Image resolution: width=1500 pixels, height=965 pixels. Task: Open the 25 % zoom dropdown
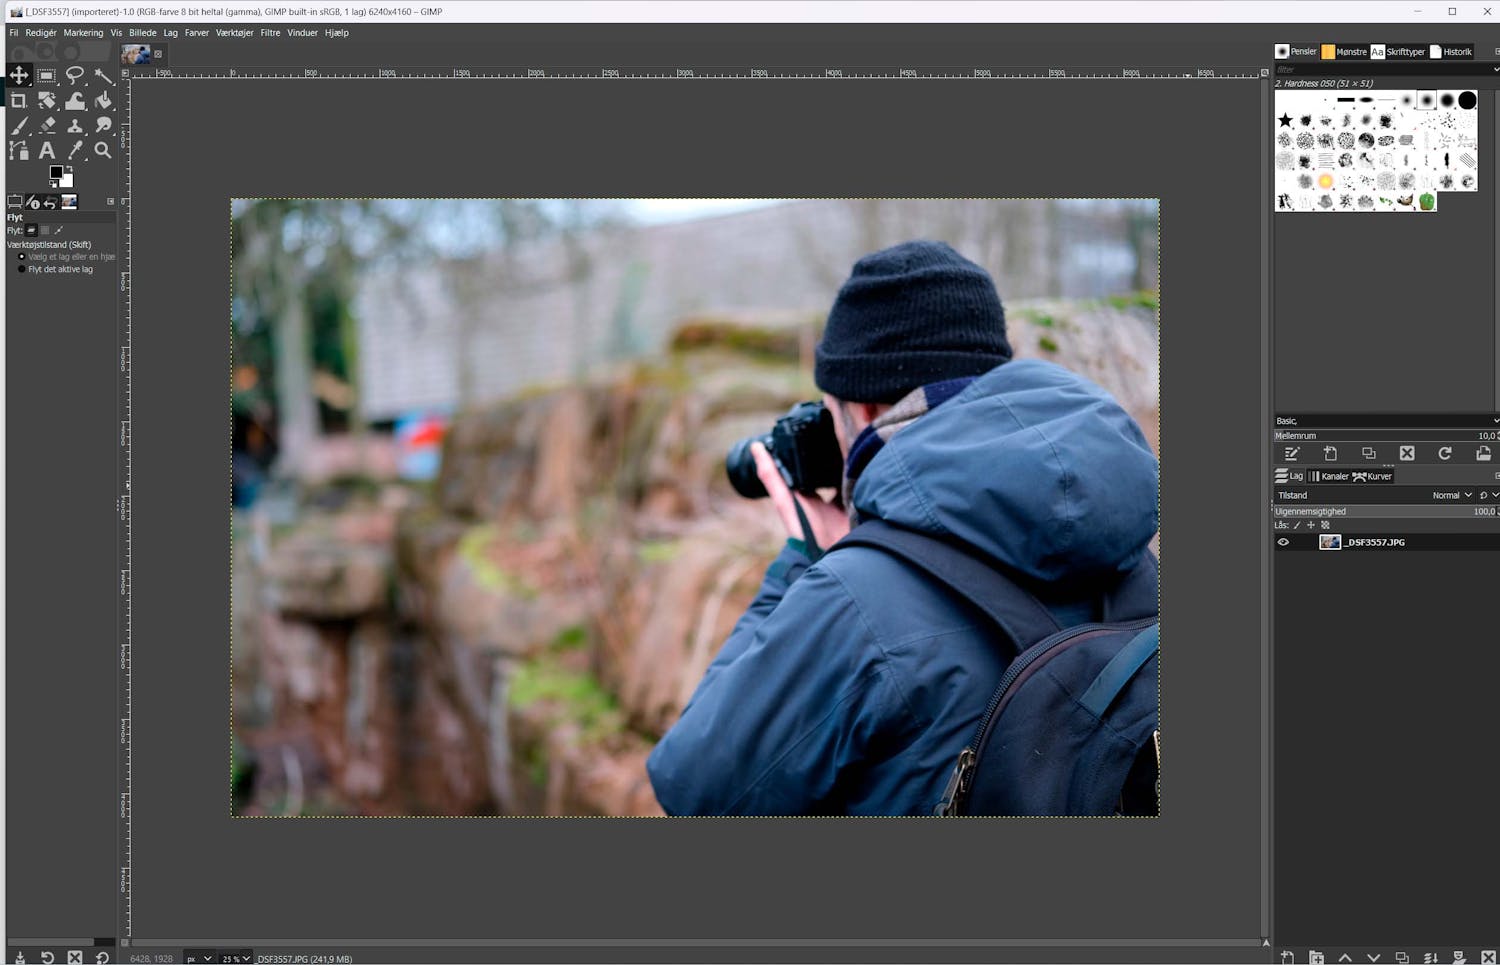tap(236, 958)
